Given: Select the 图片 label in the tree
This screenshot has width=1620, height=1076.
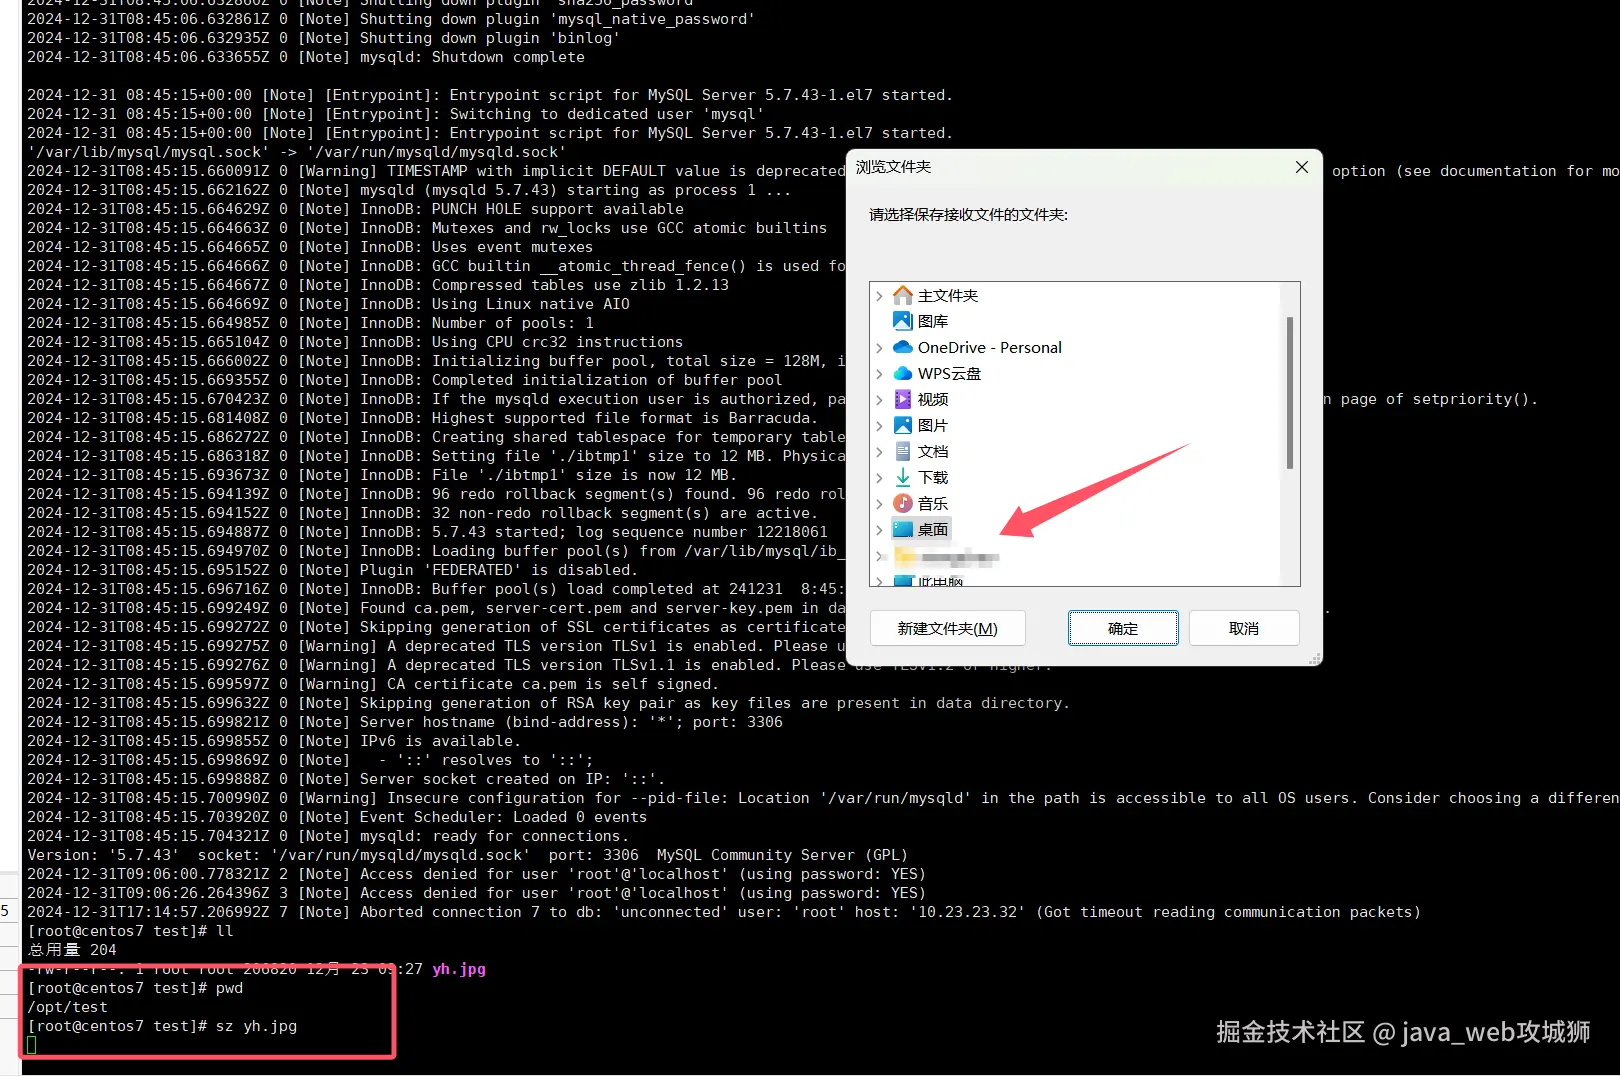Looking at the screenshot, I should [x=933, y=425].
